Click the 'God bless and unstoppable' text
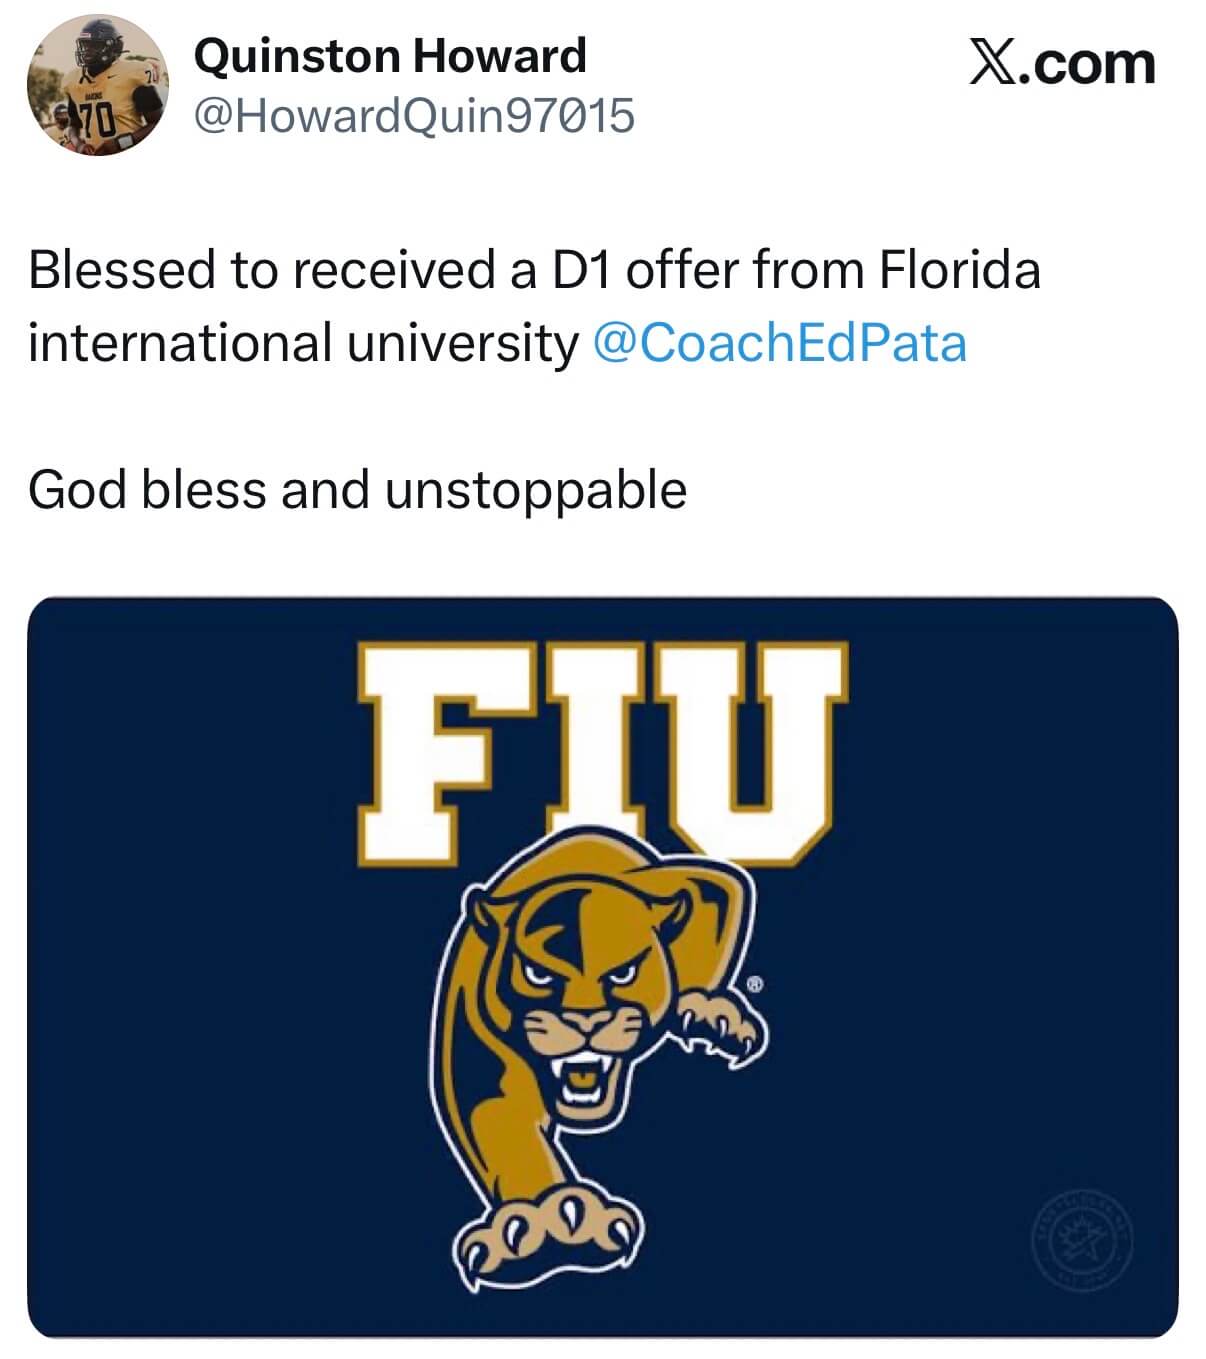Image resolution: width=1206 pixels, height=1359 pixels. [357, 490]
